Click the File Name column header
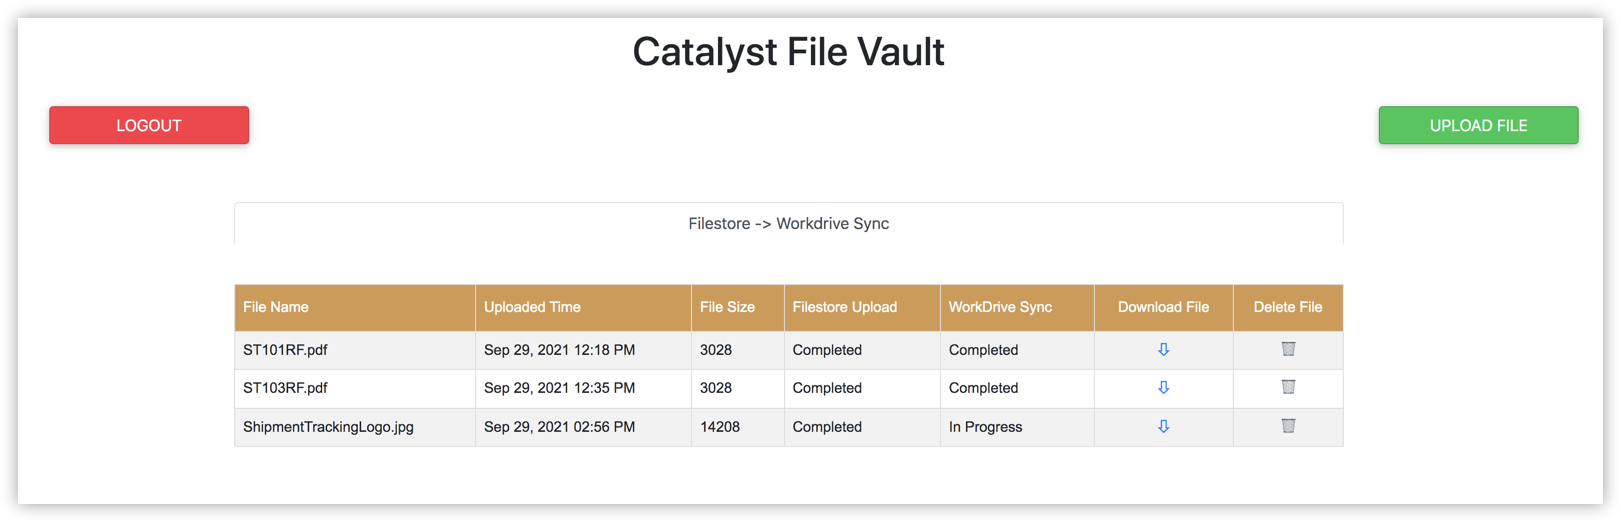The height and width of the screenshot is (522, 1621). pos(276,307)
